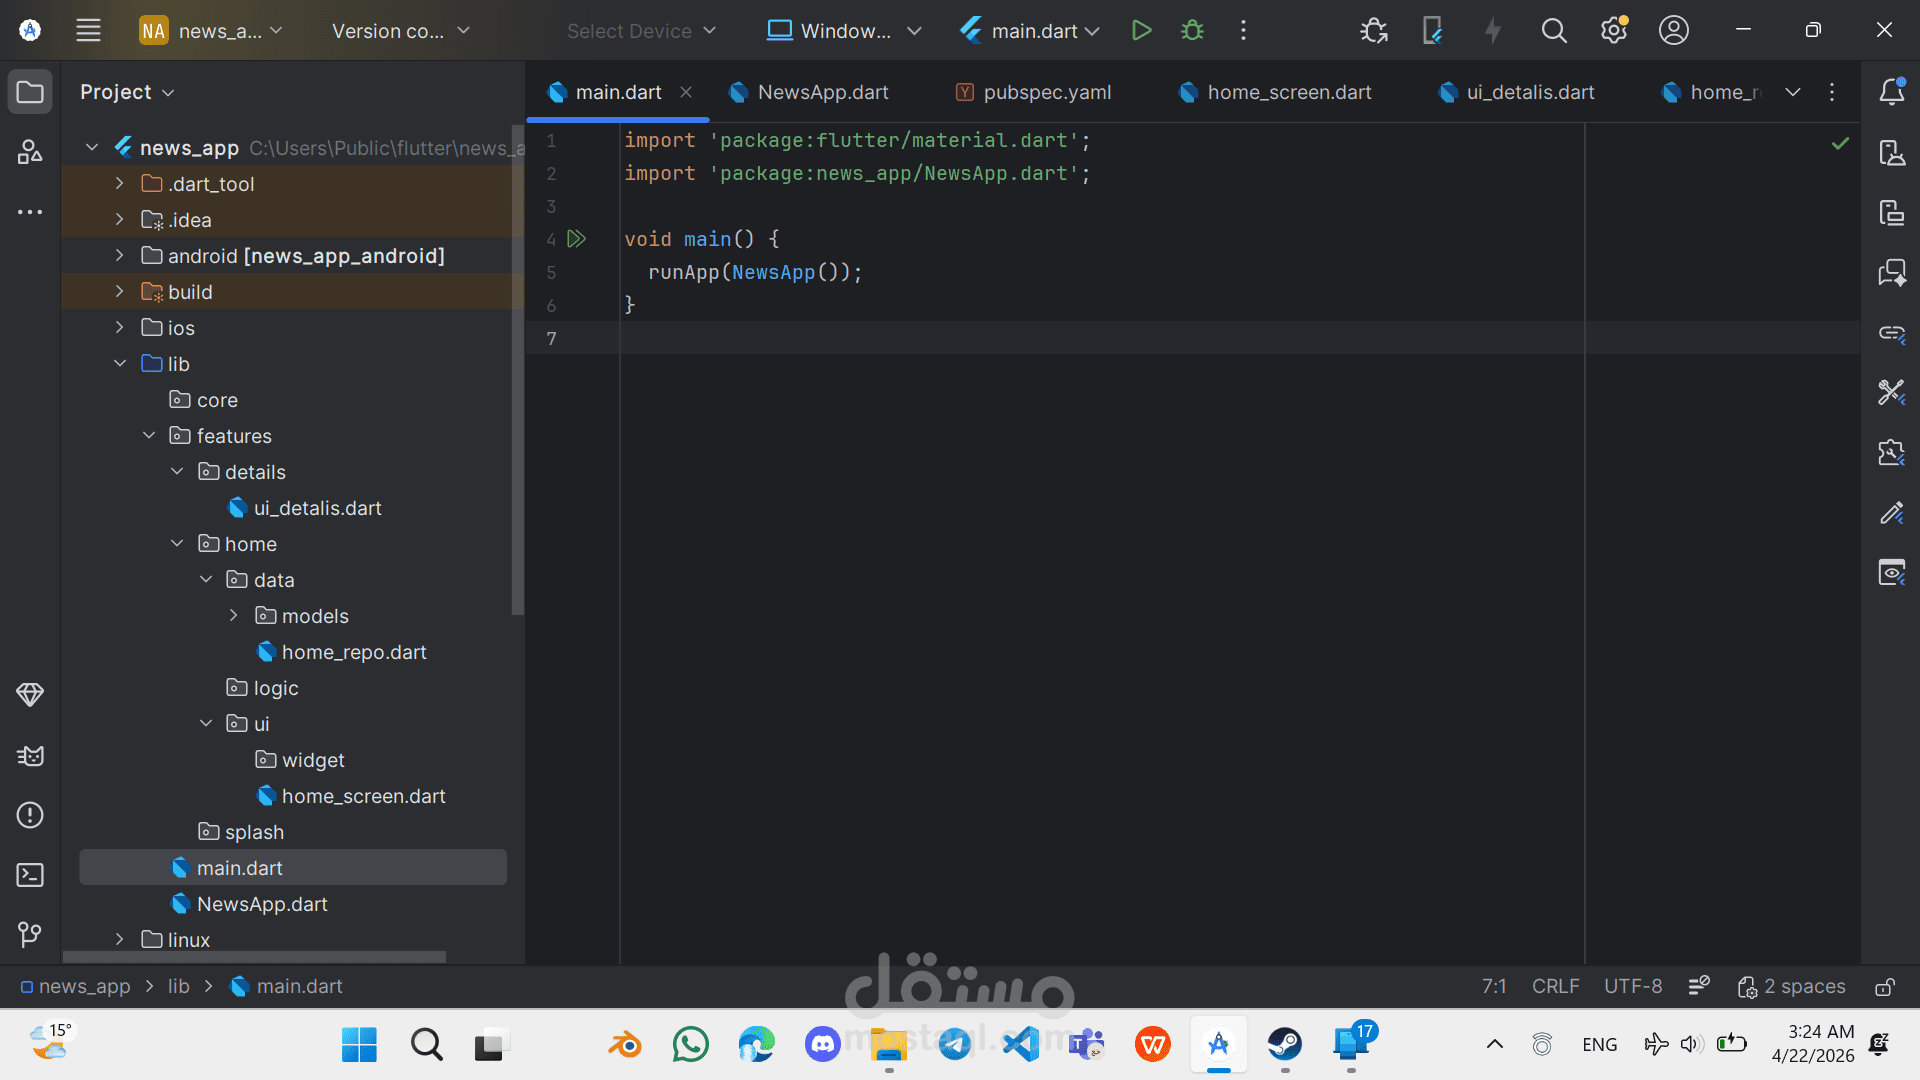Click run gutter icon beside main function
This screenshot has width=1920, height=1080.
coord(576,239)
